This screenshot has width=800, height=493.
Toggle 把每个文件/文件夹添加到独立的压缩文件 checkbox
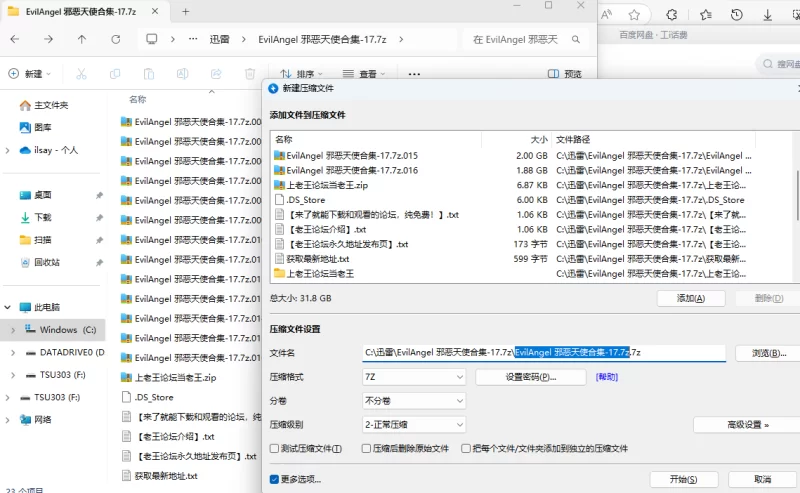click(465, 449)
